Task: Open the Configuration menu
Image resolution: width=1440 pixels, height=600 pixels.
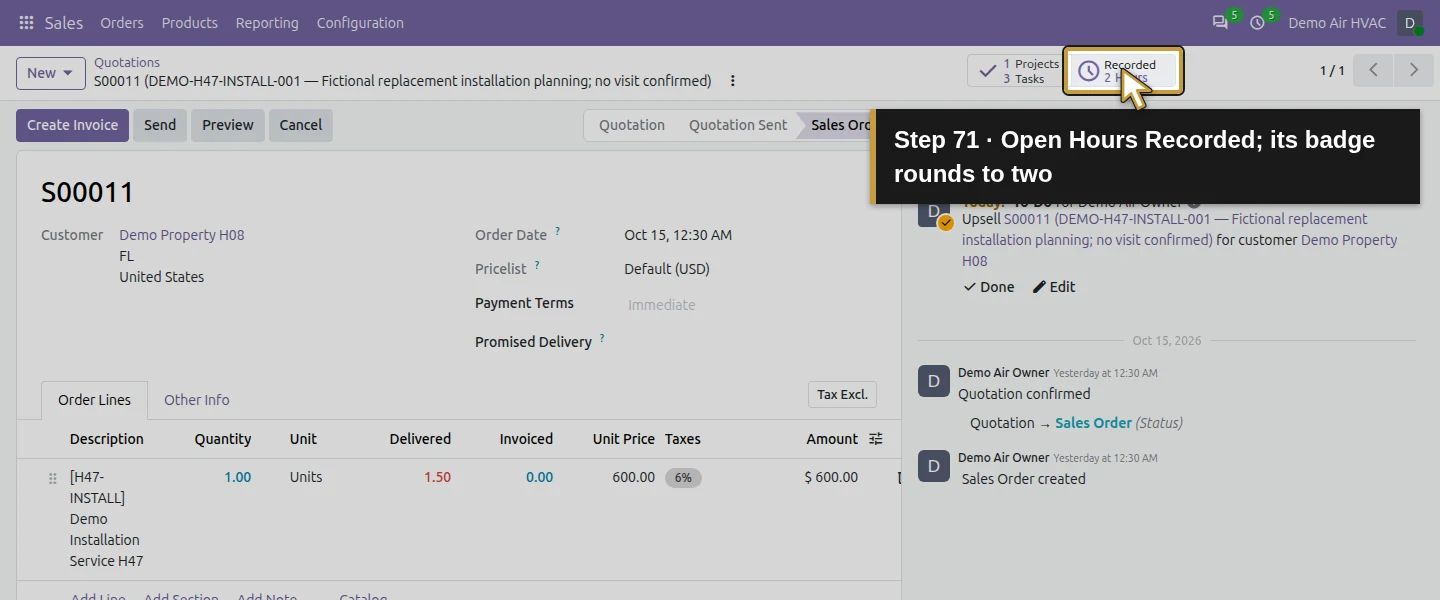Action: pos(360,23)
